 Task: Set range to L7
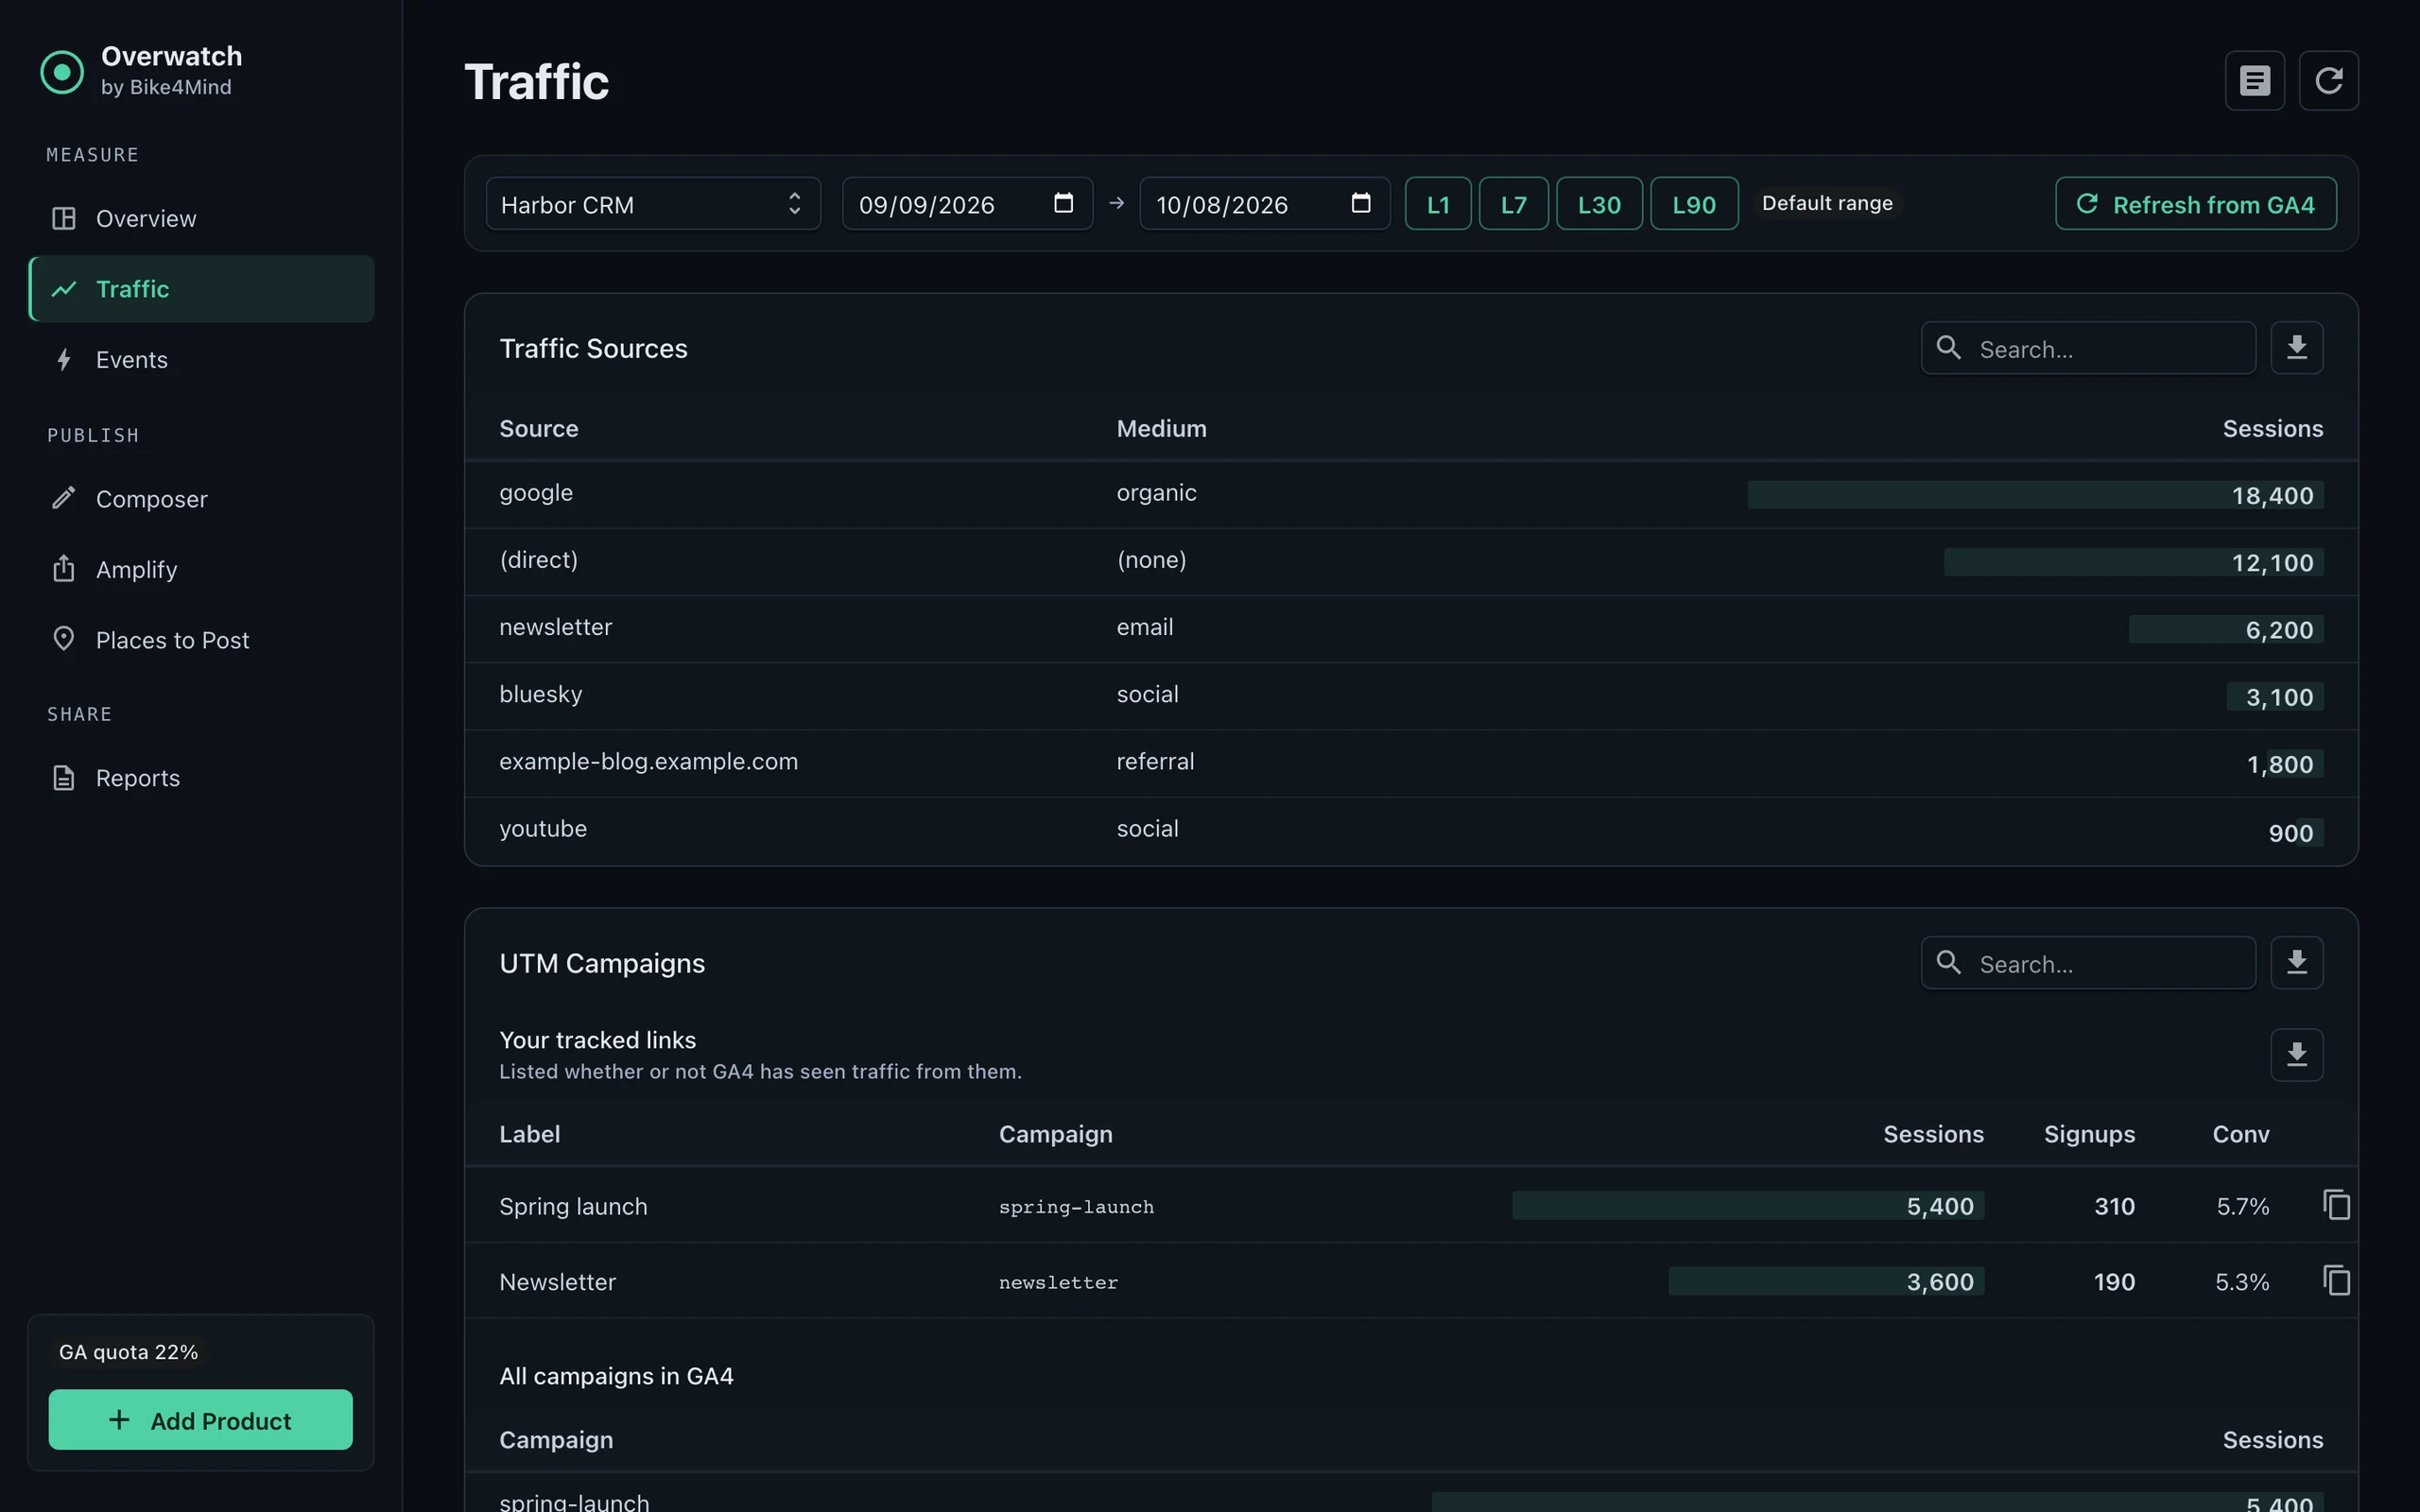(1513, 204)
